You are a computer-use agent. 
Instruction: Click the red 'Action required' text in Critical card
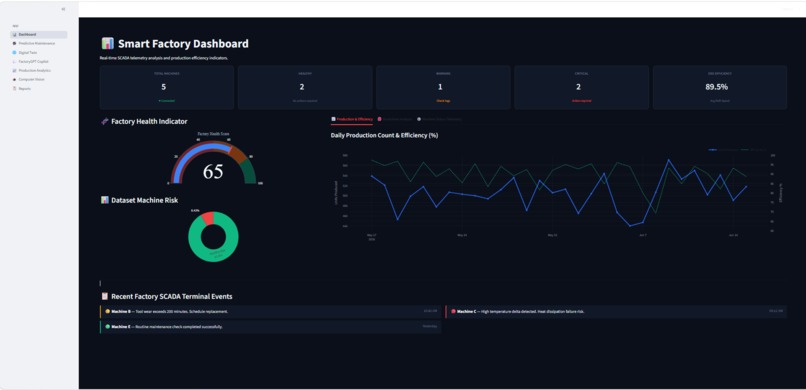click(581, 101)
